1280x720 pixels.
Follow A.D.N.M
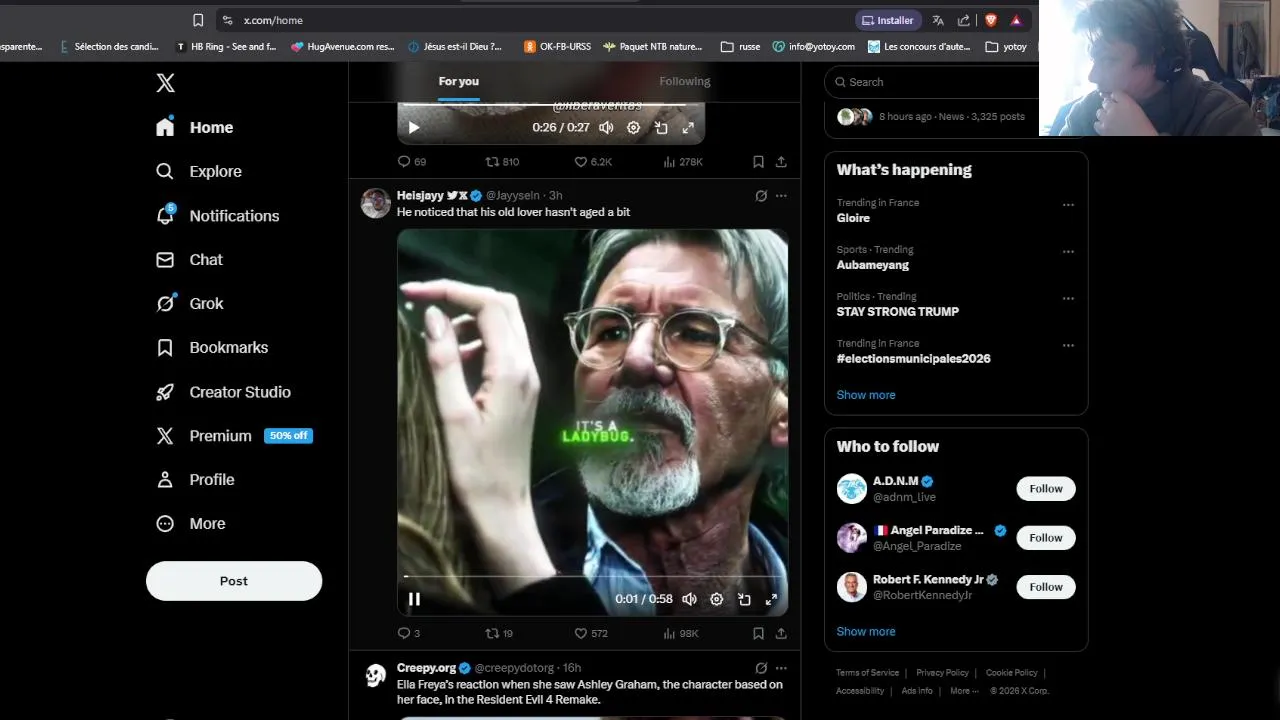pyautogui.click(x=1046, y=489)
